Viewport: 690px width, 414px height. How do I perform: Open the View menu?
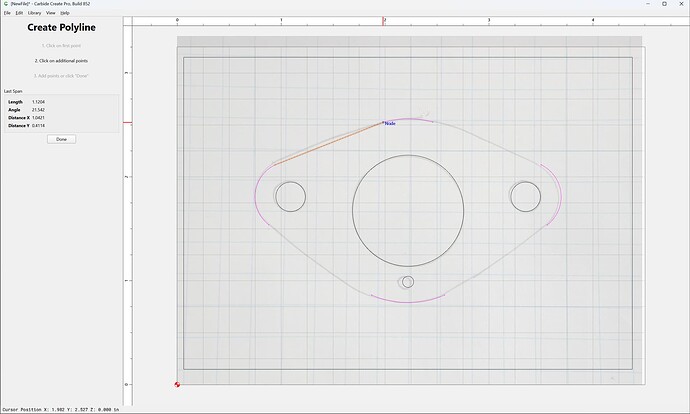[x=51, y=13]
